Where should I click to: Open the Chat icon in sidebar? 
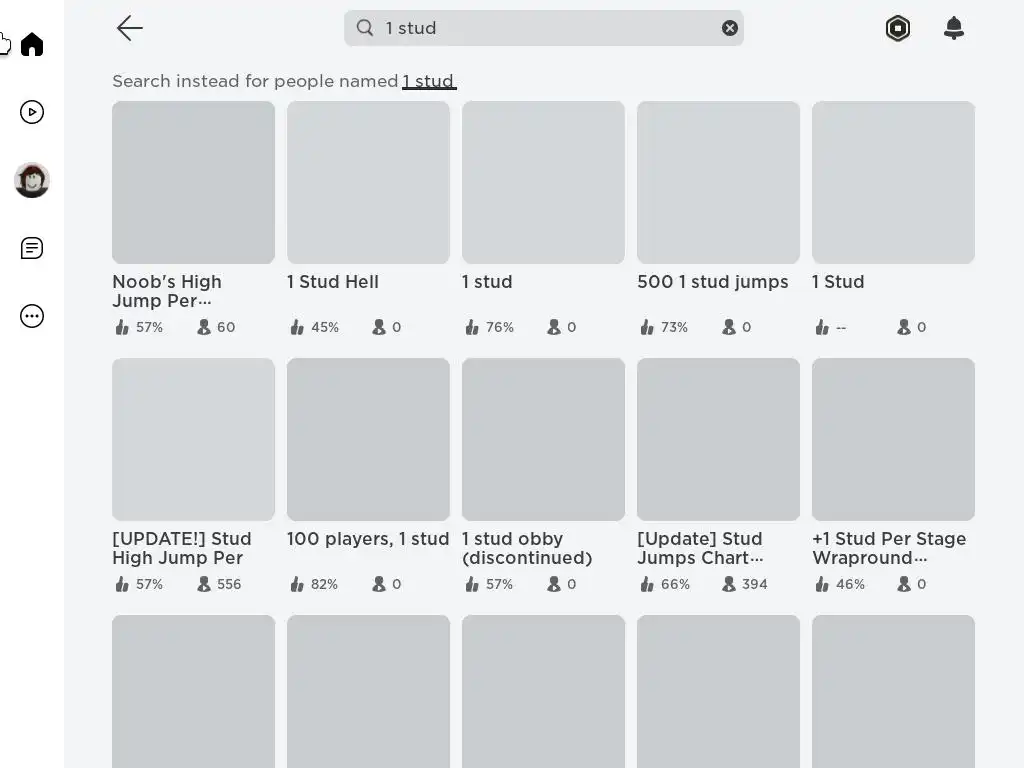click(32, 248)
